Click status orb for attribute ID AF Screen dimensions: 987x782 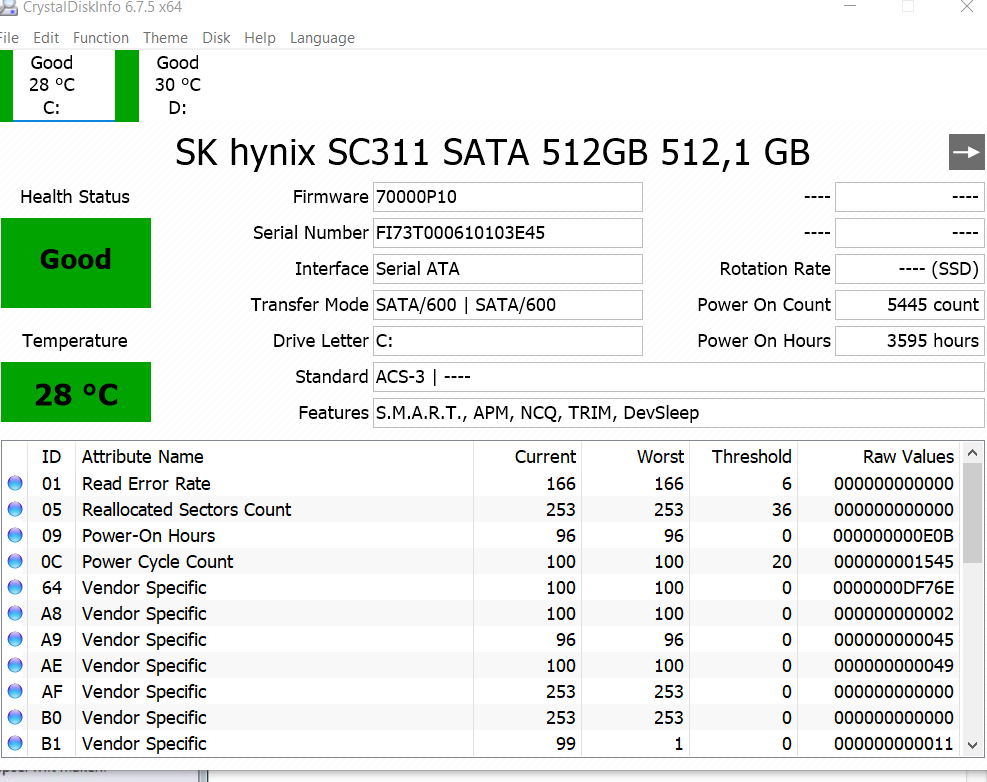pos(15,691)
